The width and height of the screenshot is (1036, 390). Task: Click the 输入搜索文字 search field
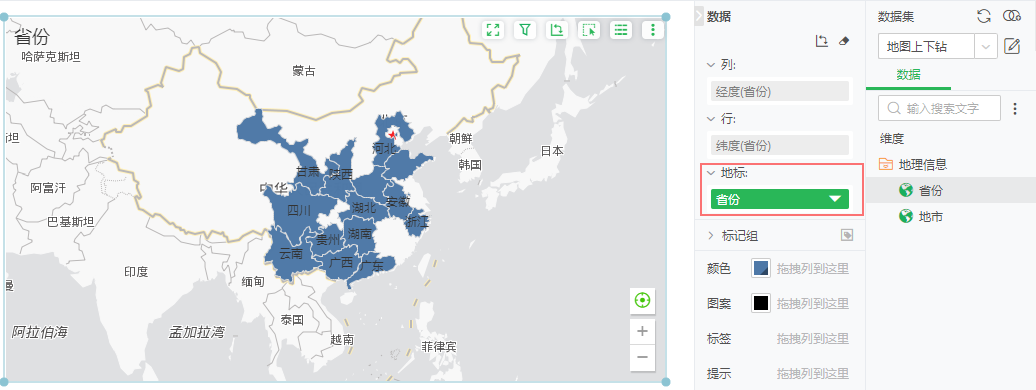tap(939, 108)
